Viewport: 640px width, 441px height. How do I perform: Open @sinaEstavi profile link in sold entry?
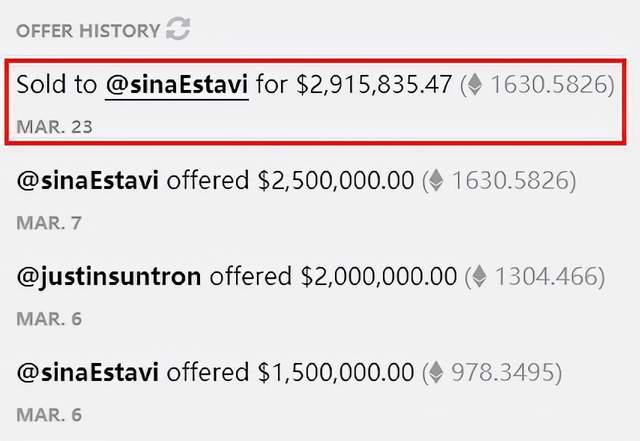[x=177, y=85]
